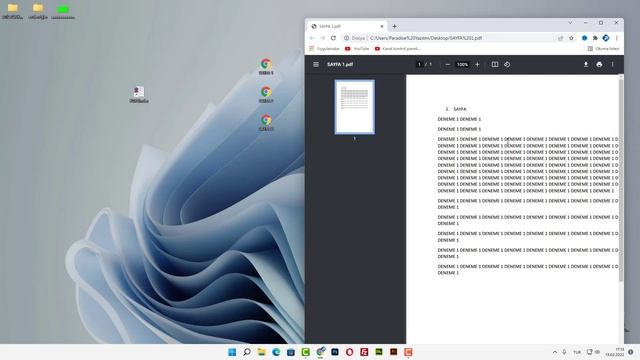Open Photoshop from the taskbar
The height and width of the screenshot is (360, 640).
tap(335, 352)
